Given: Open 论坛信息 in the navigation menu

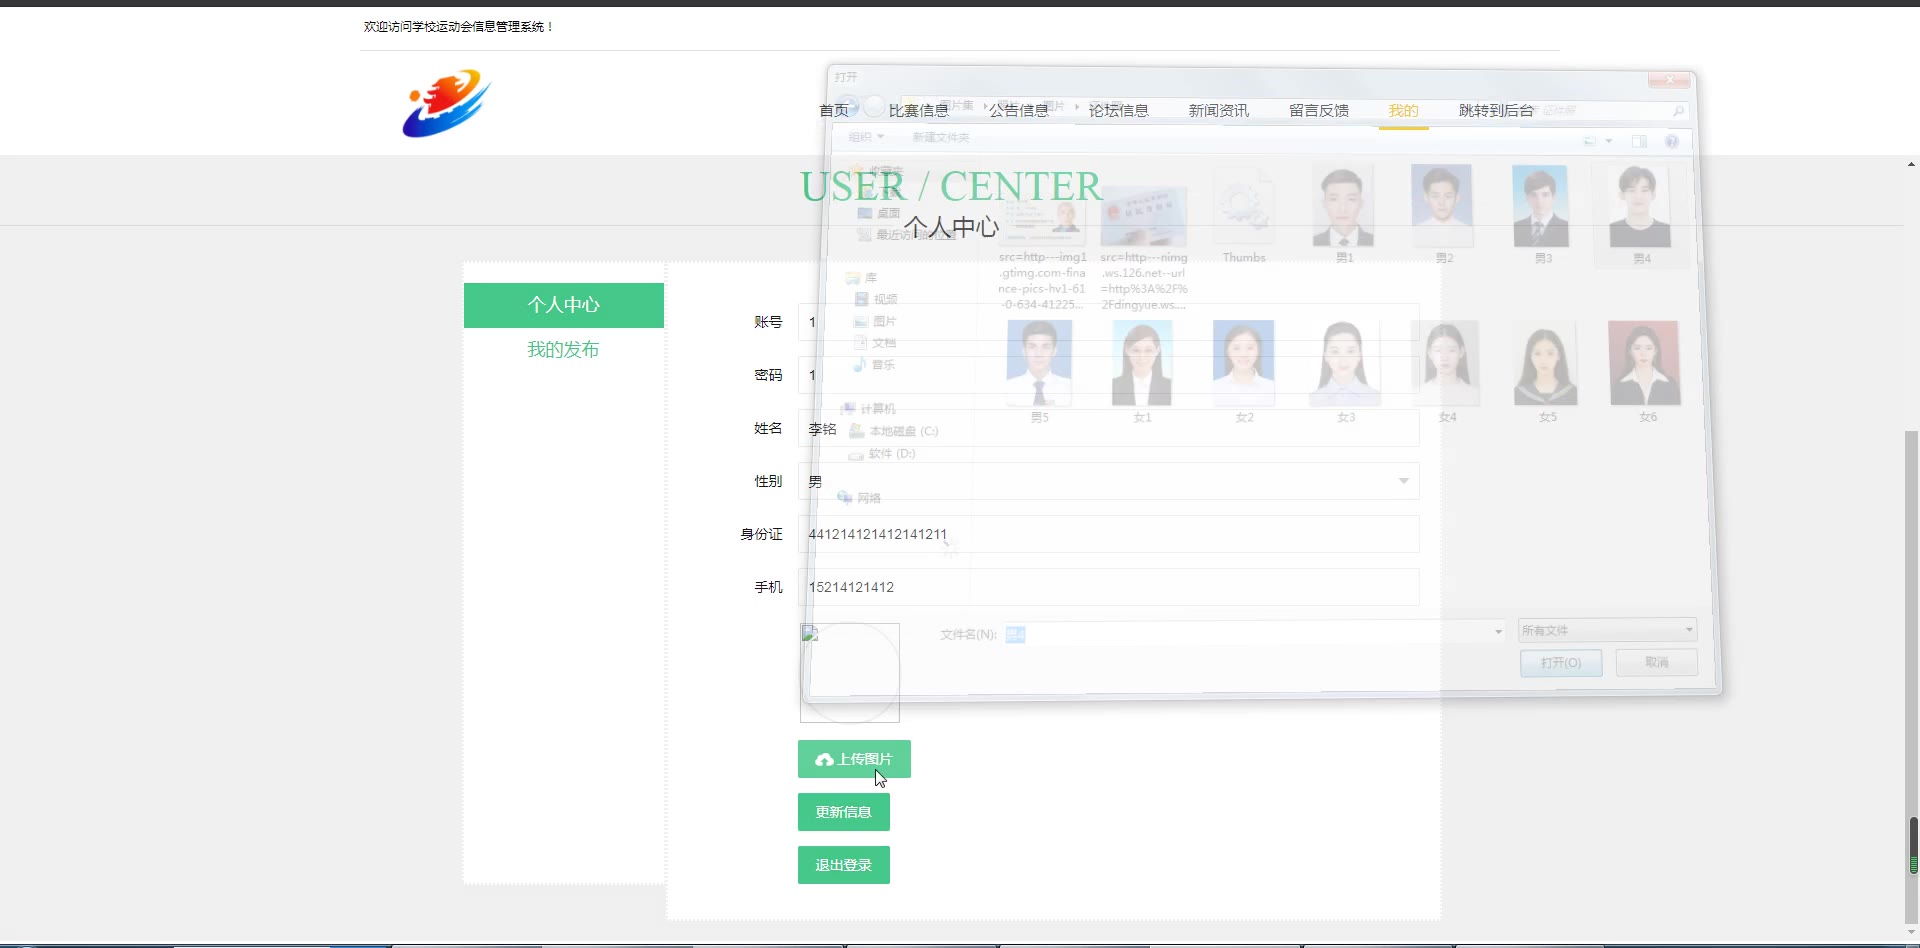Looking at the screenshot, I should pos(1119,110).
